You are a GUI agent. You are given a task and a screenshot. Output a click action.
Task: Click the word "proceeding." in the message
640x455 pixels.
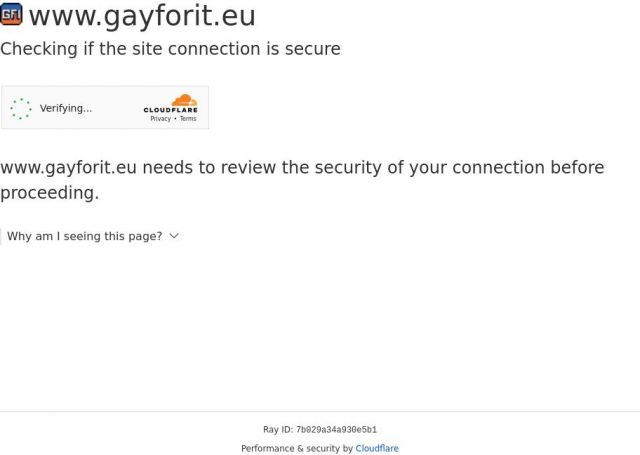(x=50, y=193)
